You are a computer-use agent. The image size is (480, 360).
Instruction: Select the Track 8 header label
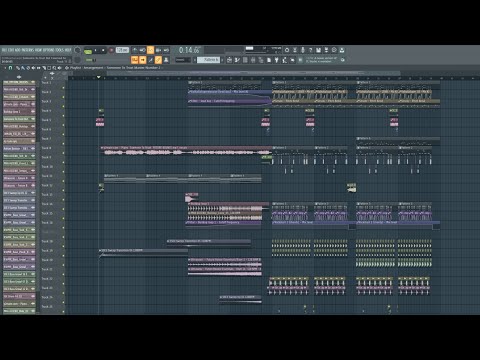coord(46,148)
